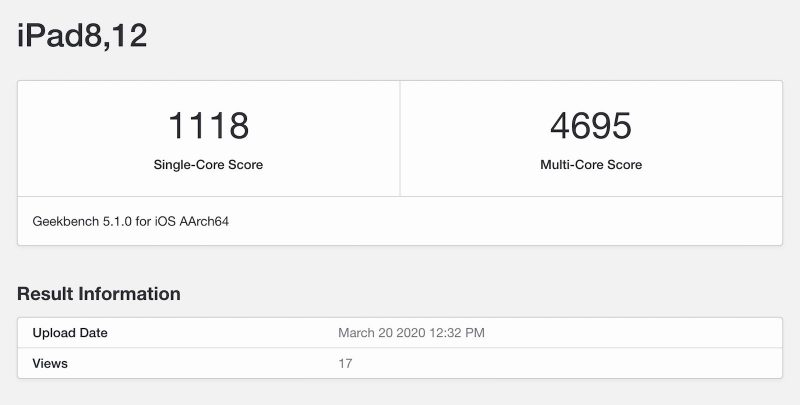Click the "Single-Core Score" label
Viewport: 800px width, 405px height.
point(208,164)
